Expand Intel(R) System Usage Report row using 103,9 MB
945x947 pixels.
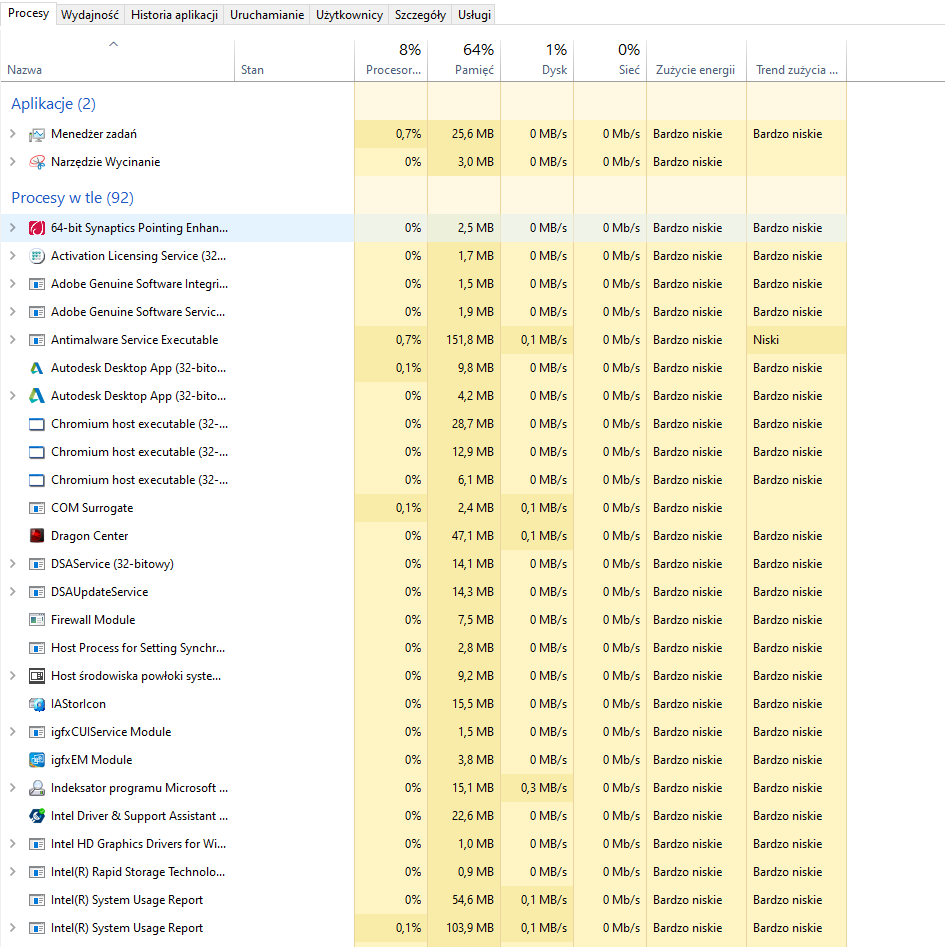pos(13,928)
